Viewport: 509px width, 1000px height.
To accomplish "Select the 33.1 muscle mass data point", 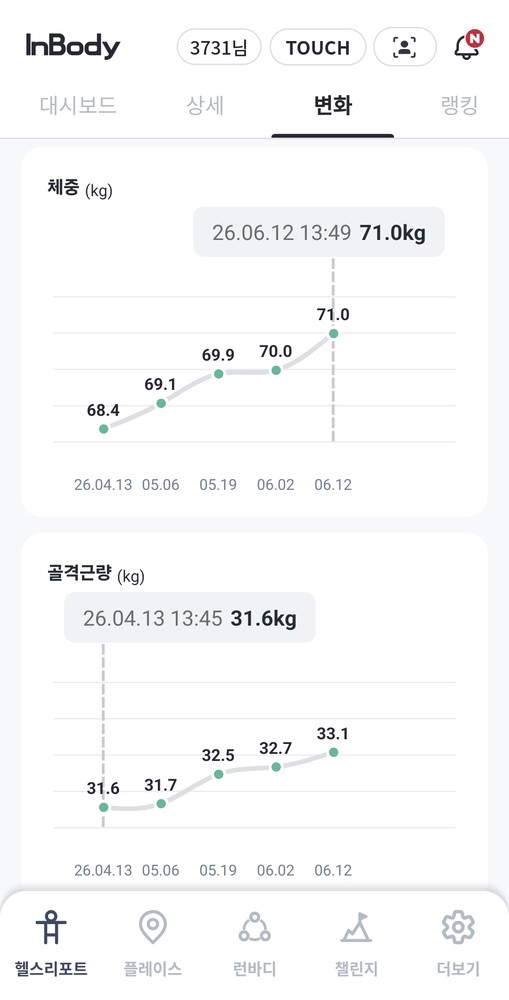I will pos(333,753).
